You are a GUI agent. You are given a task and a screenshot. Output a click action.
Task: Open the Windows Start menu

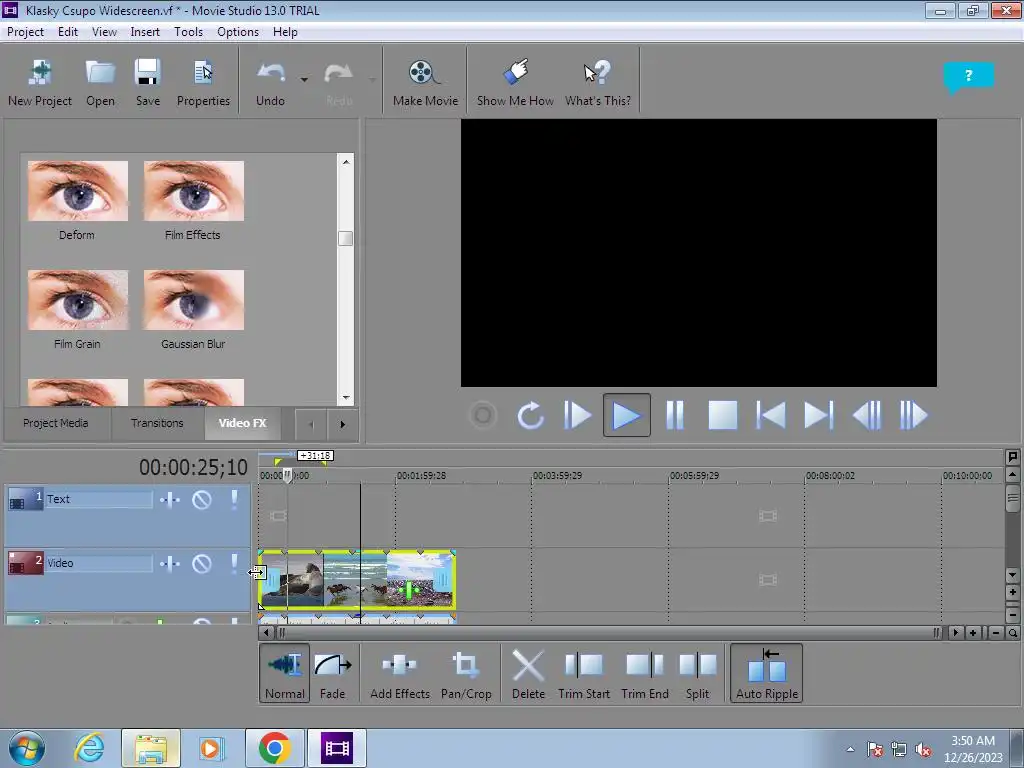[27, 748]
